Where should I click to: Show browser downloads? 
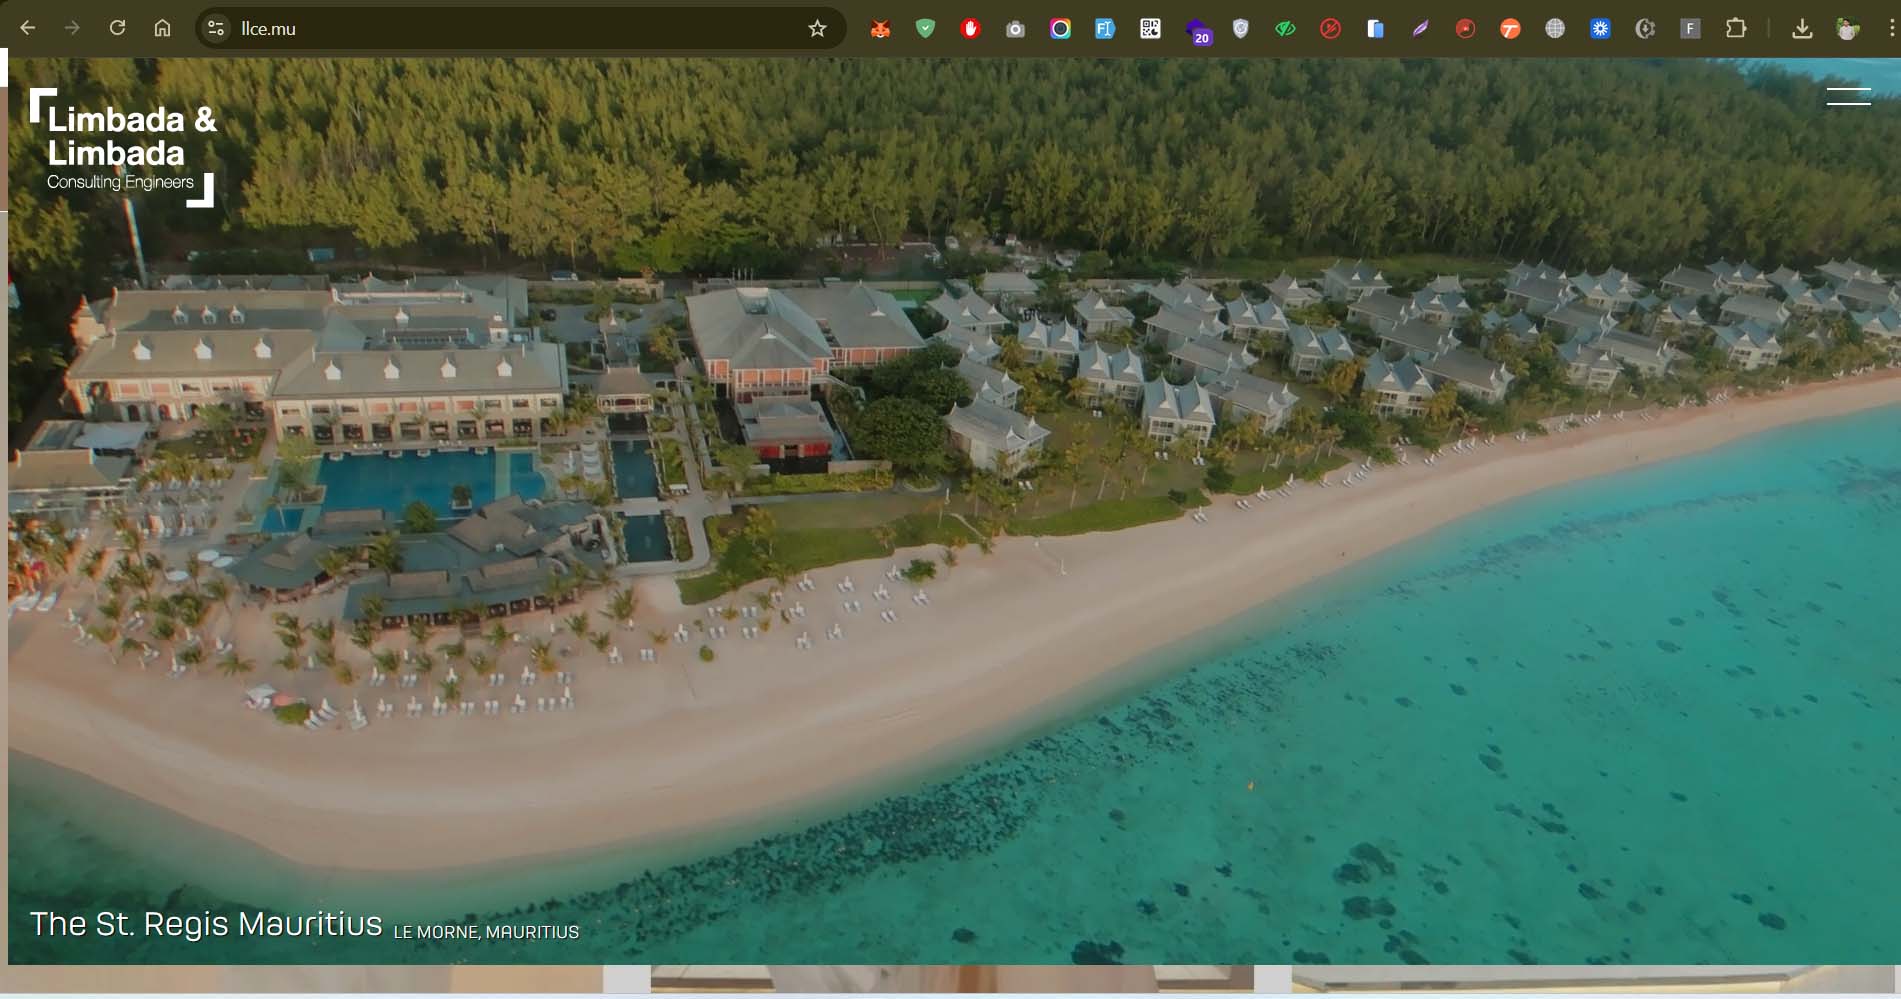point(1802,29)
